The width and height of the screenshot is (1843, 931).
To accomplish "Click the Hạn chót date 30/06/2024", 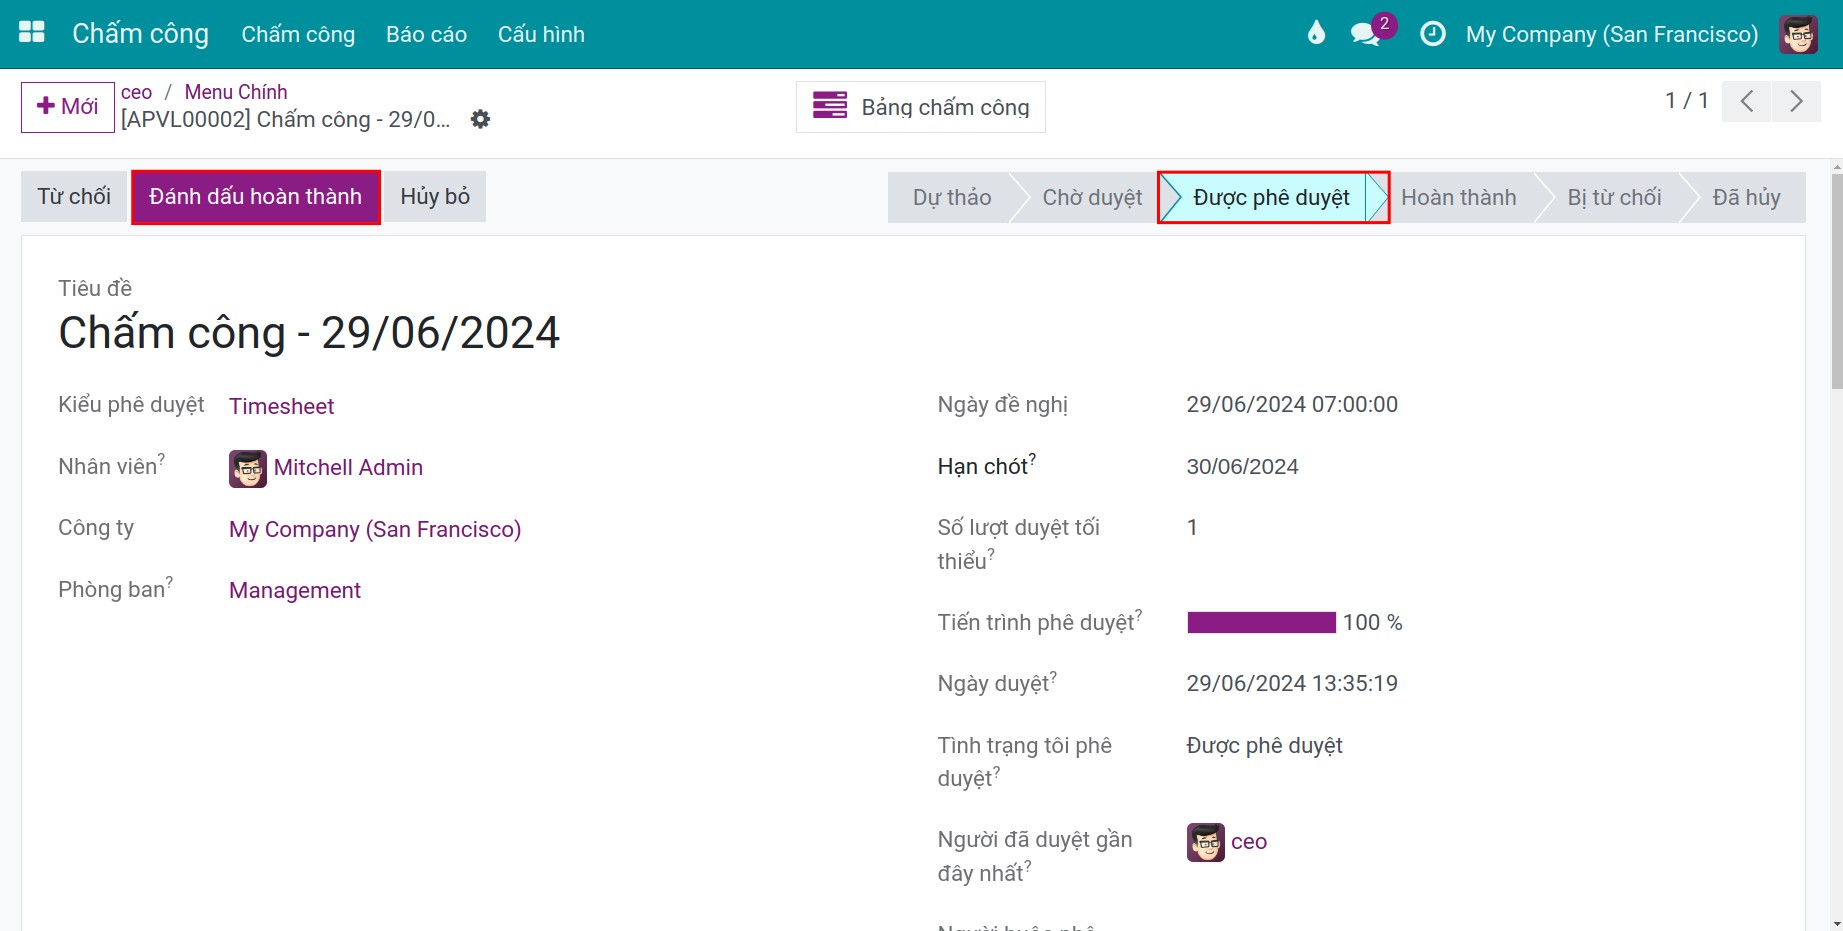I will click(1242, 466).
